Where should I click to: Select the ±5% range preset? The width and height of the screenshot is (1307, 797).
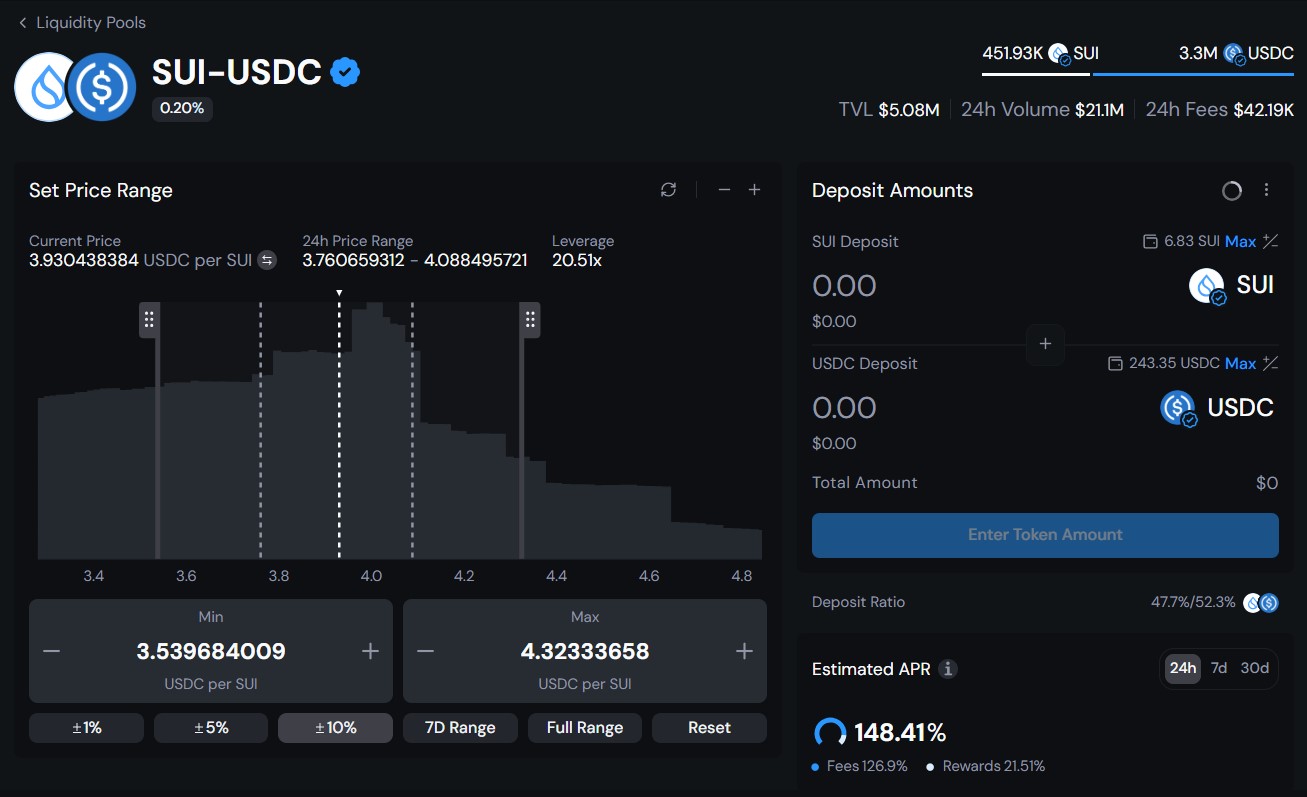211,728
